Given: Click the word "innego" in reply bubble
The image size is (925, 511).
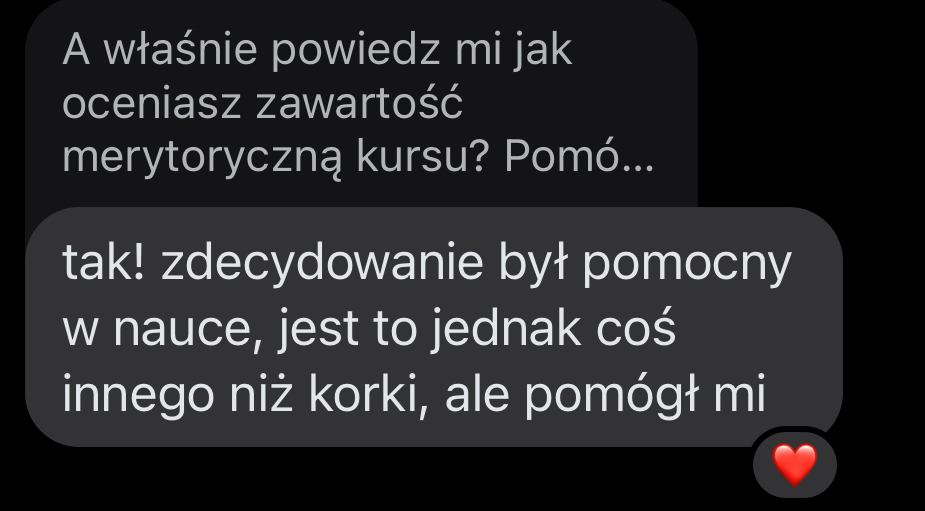Looking at the screenshot, I should 138,395.
